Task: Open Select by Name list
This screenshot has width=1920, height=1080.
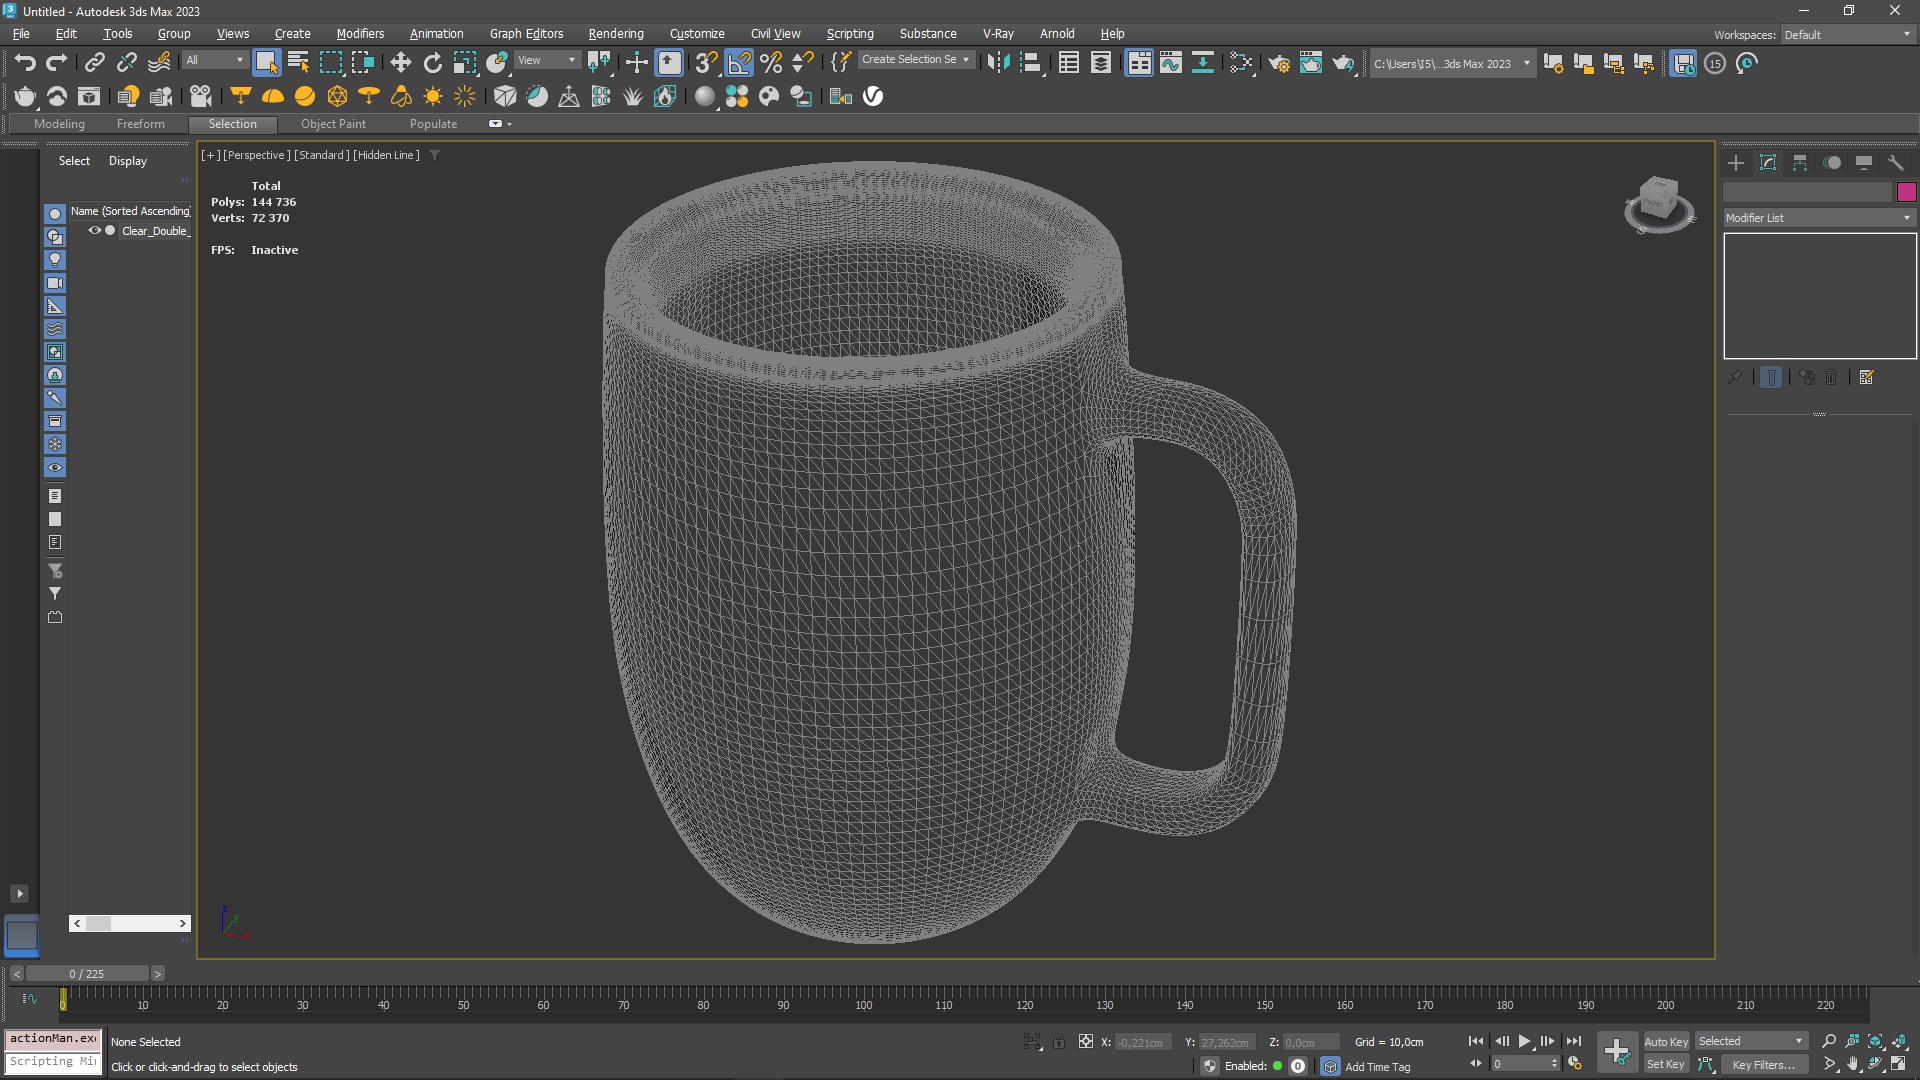Action: click(x=298, y=63)
